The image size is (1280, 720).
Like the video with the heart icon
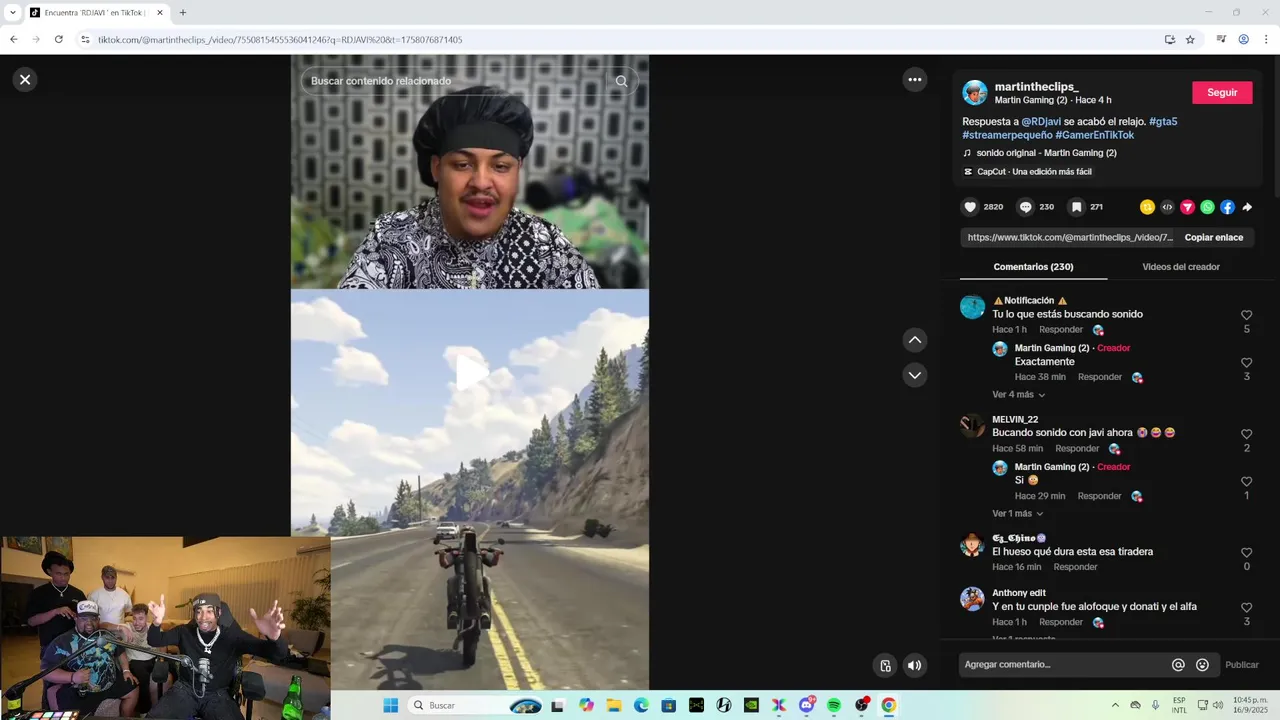(970, 207)
